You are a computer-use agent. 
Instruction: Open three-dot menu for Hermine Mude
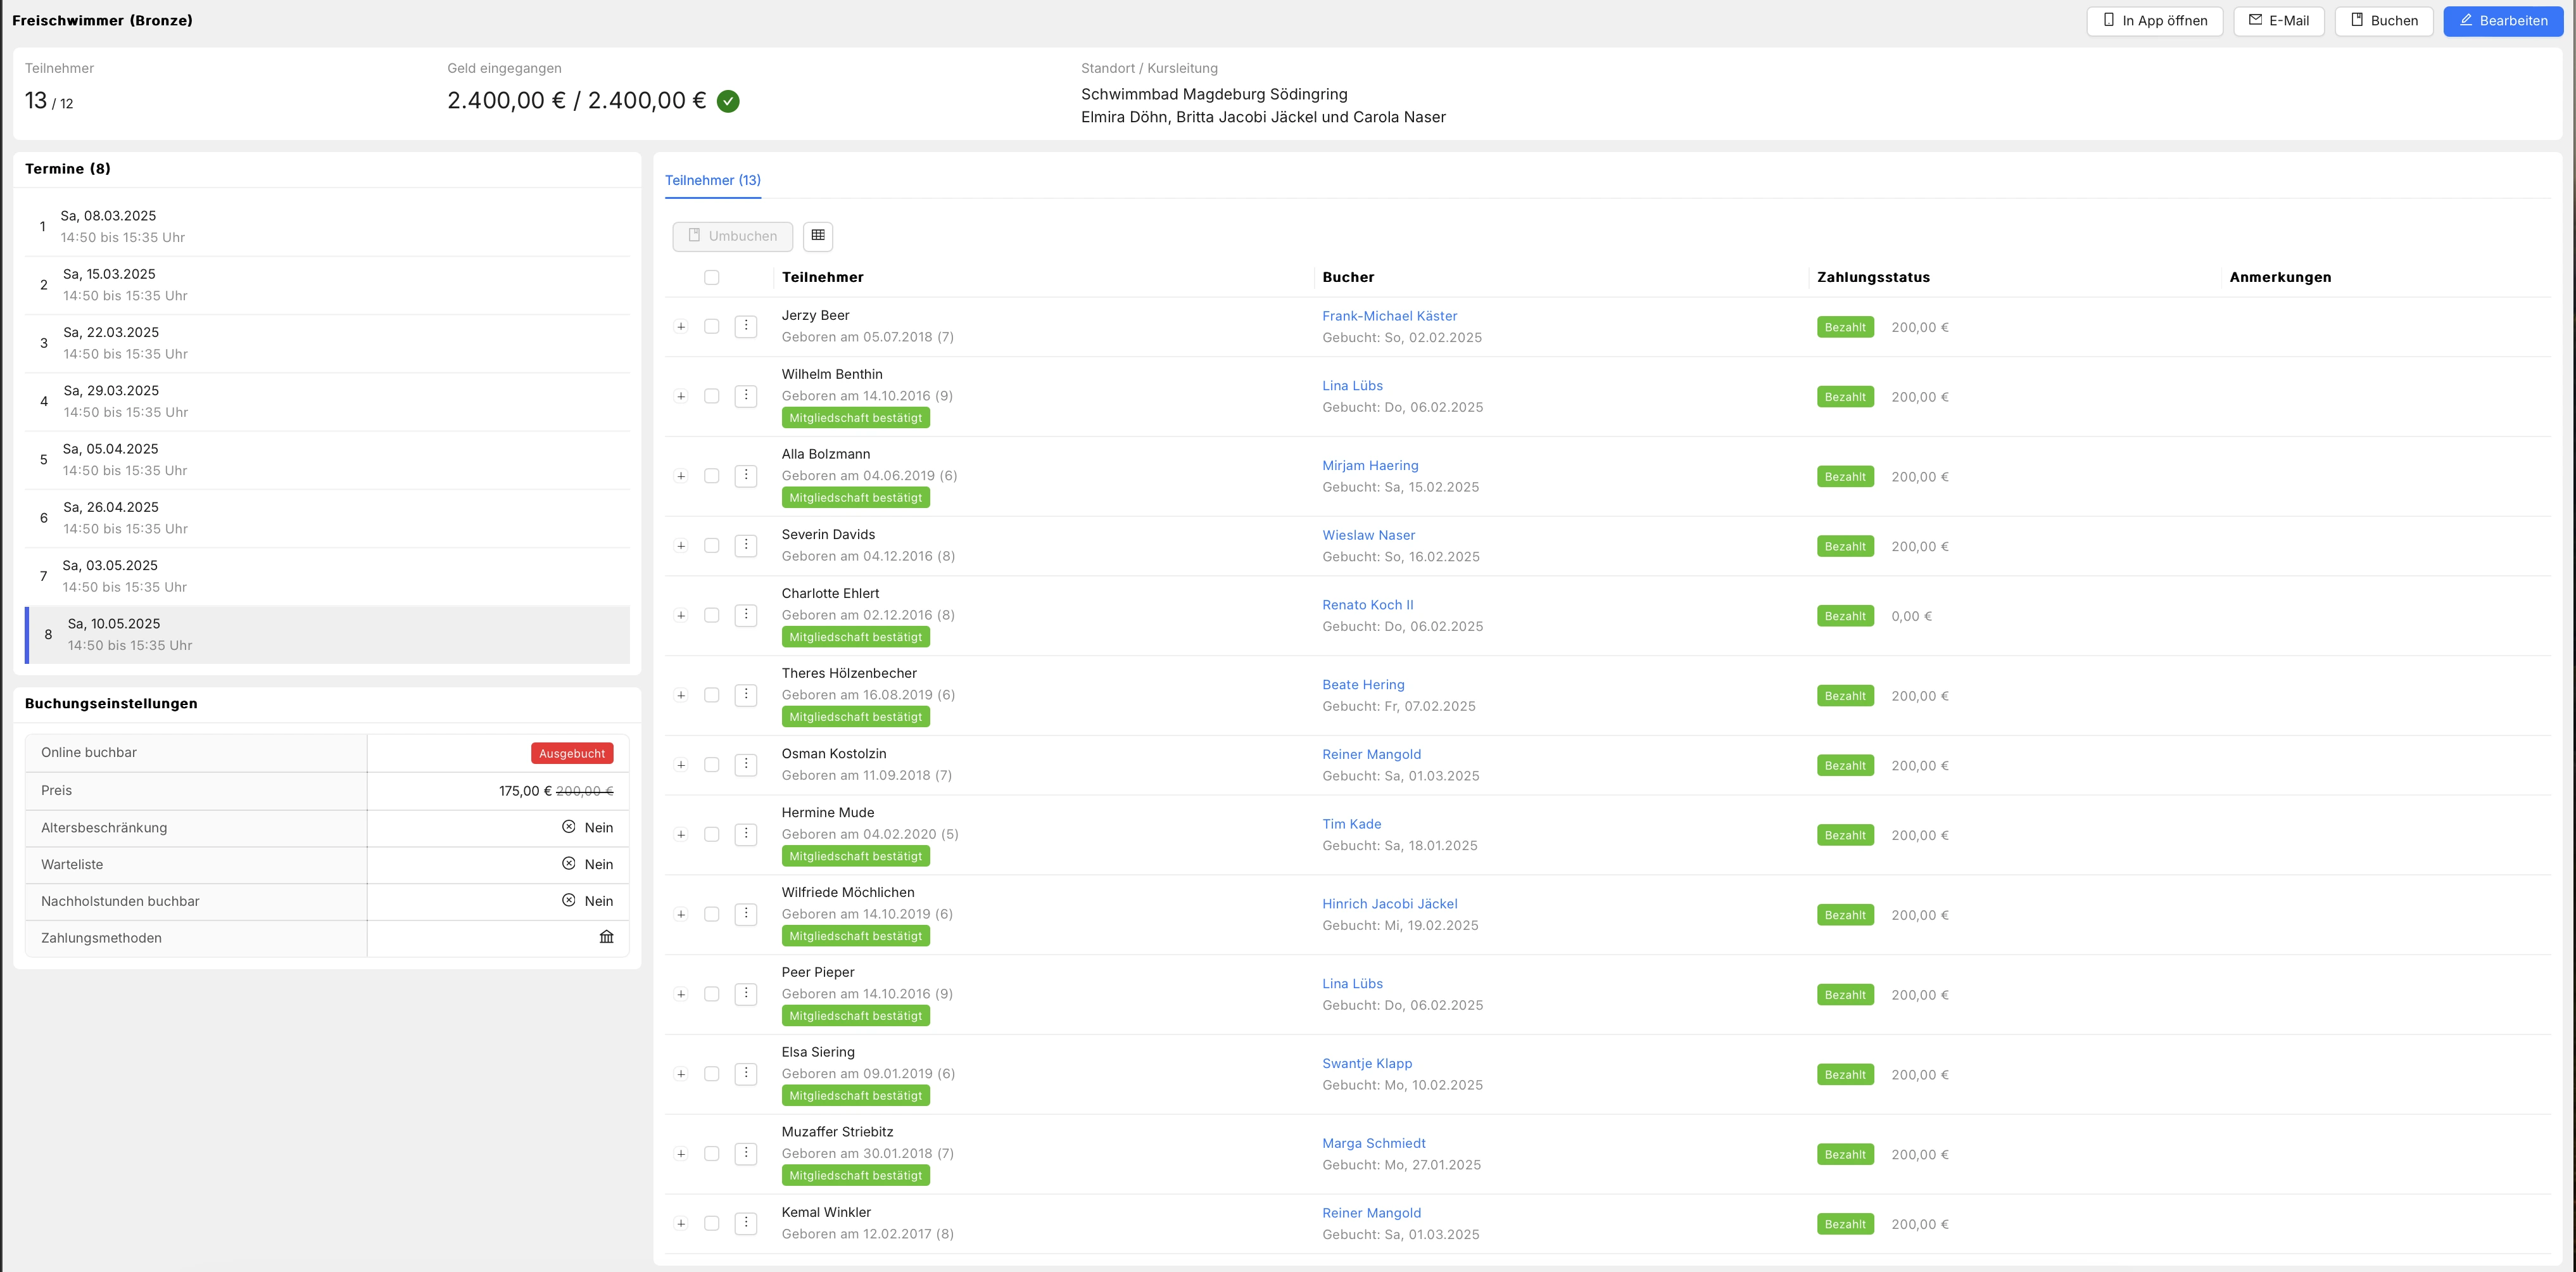[x=745, y=834]
